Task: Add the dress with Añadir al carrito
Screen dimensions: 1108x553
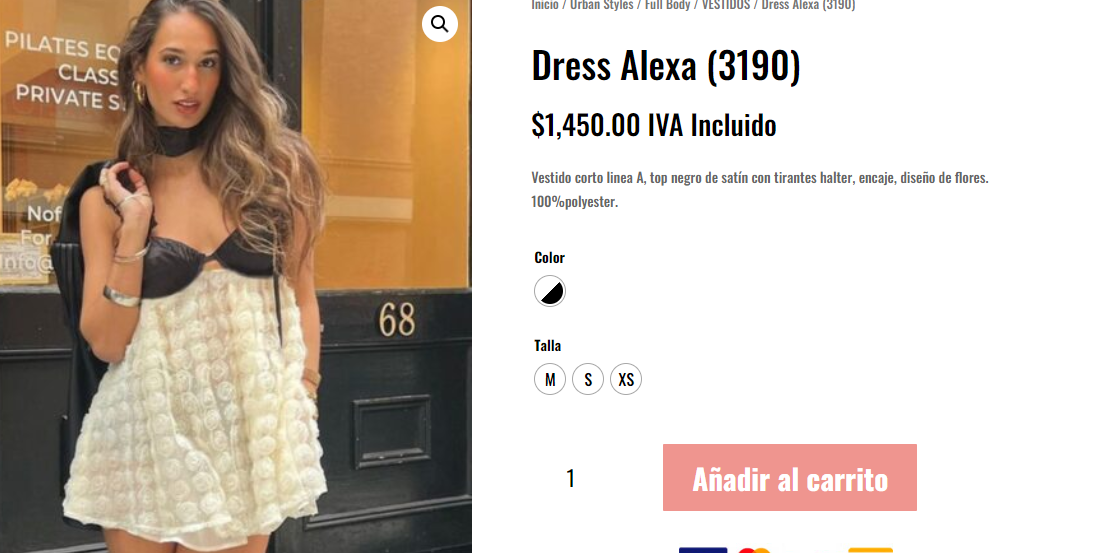Action: click(789, 477)
